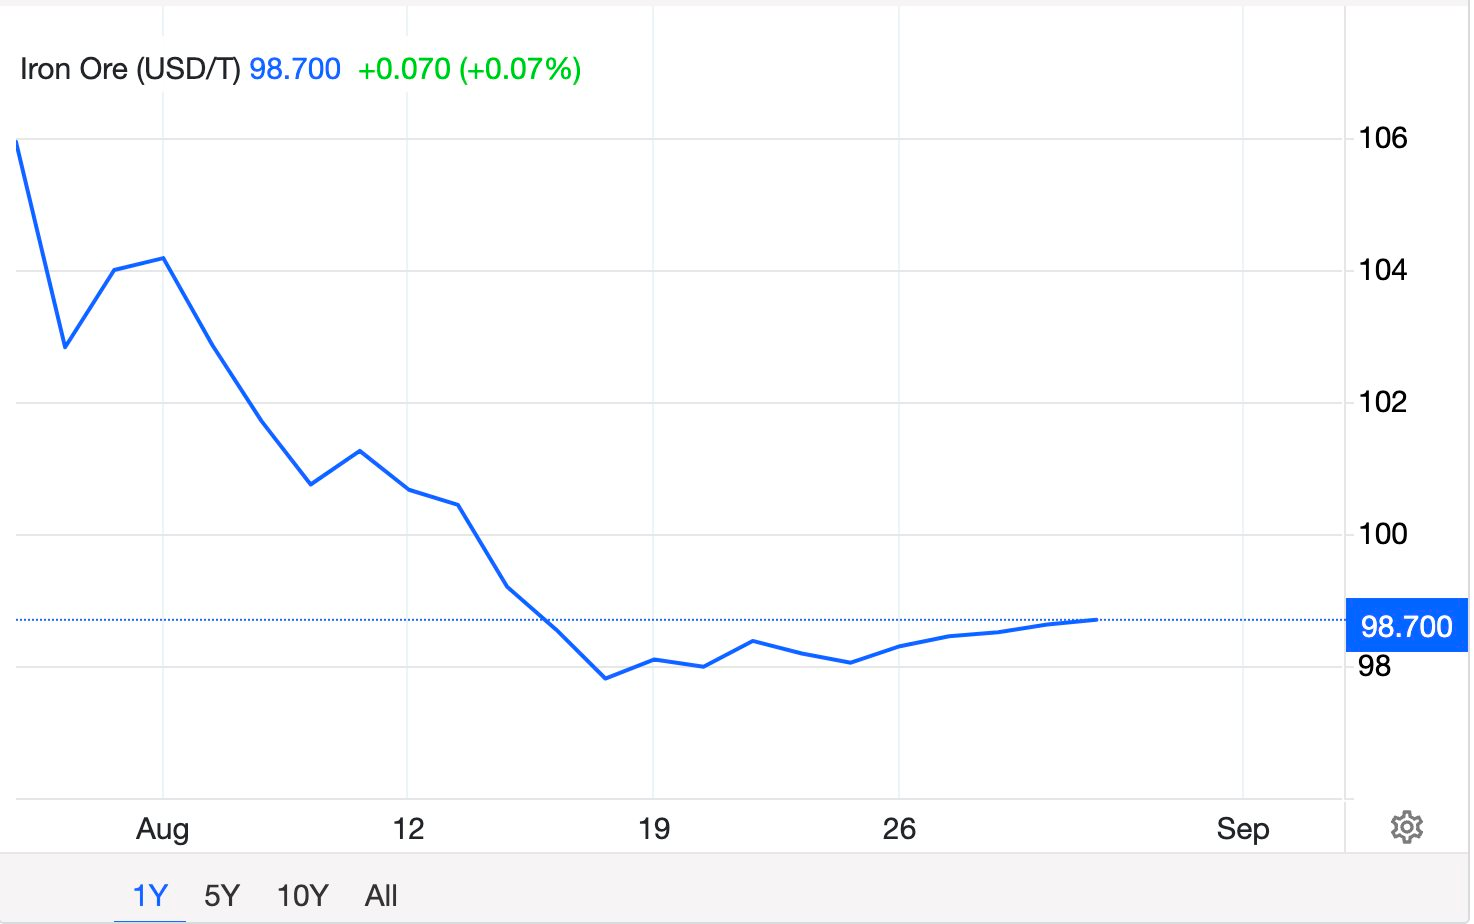1474x924 pixels.
Task: Click the 26 date axis label
Action: (899, 829)
